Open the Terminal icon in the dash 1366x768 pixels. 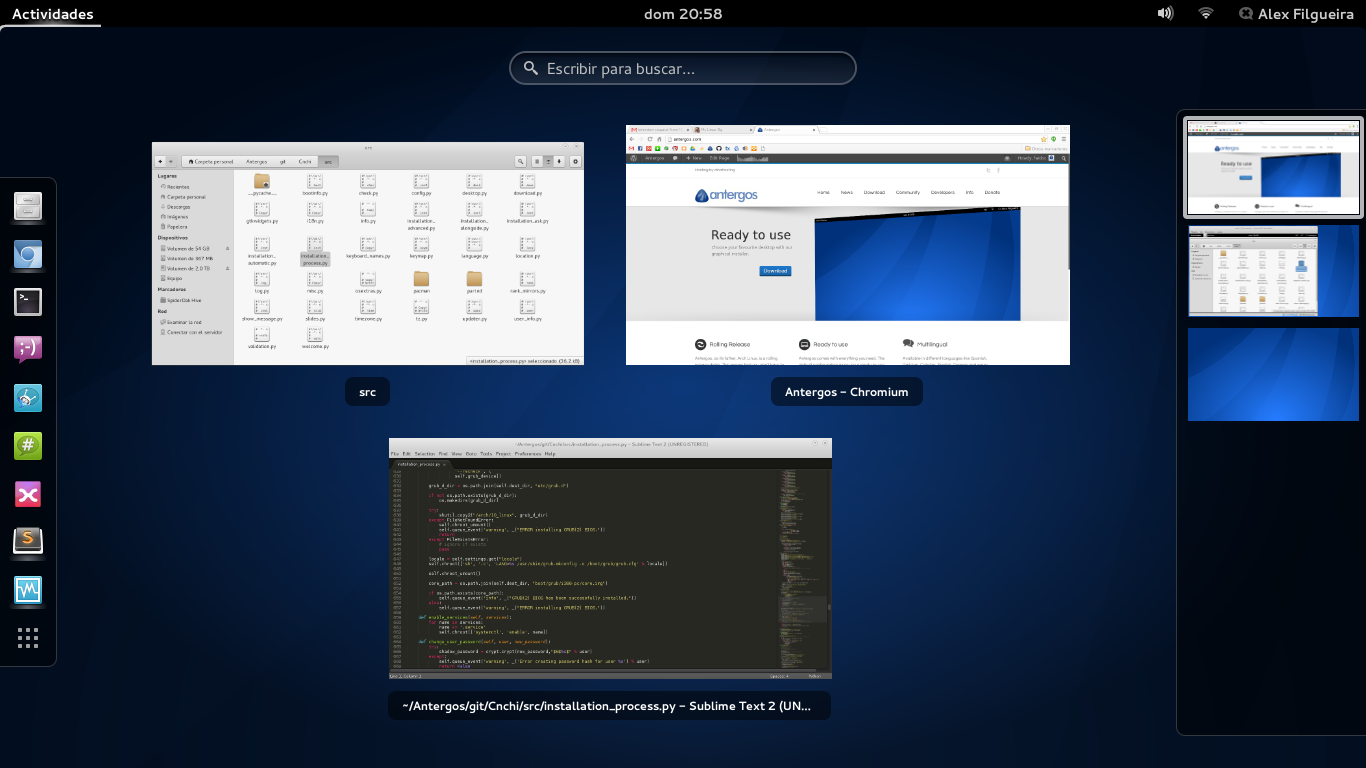click(28, 302)
